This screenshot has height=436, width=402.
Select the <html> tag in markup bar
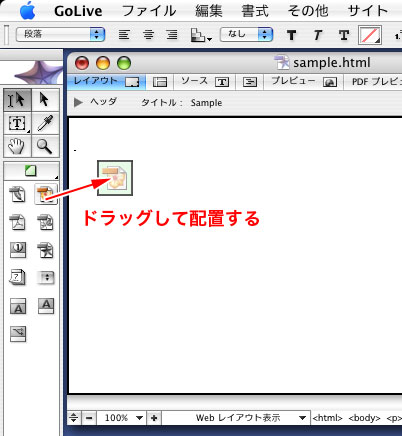point(328,418)
